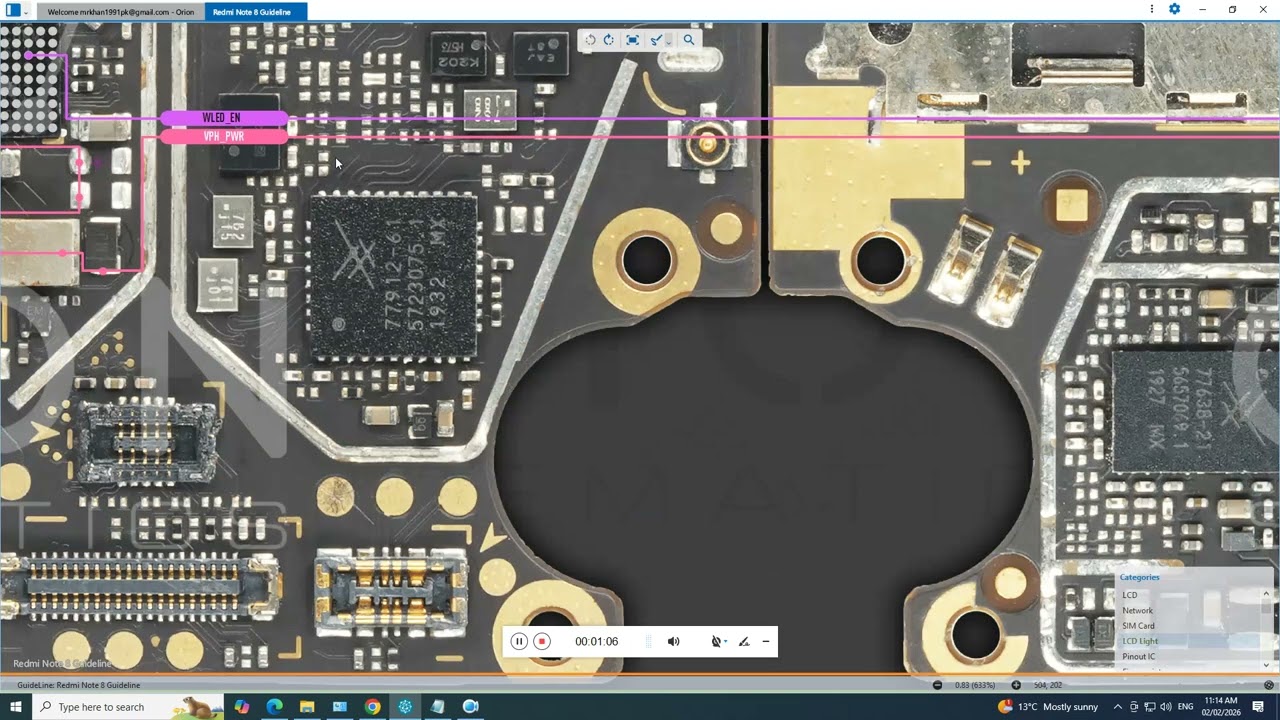Open the screen recorder taskbar app
Image resolution: width=1280 pixels, height=720 pixels.
471,707
